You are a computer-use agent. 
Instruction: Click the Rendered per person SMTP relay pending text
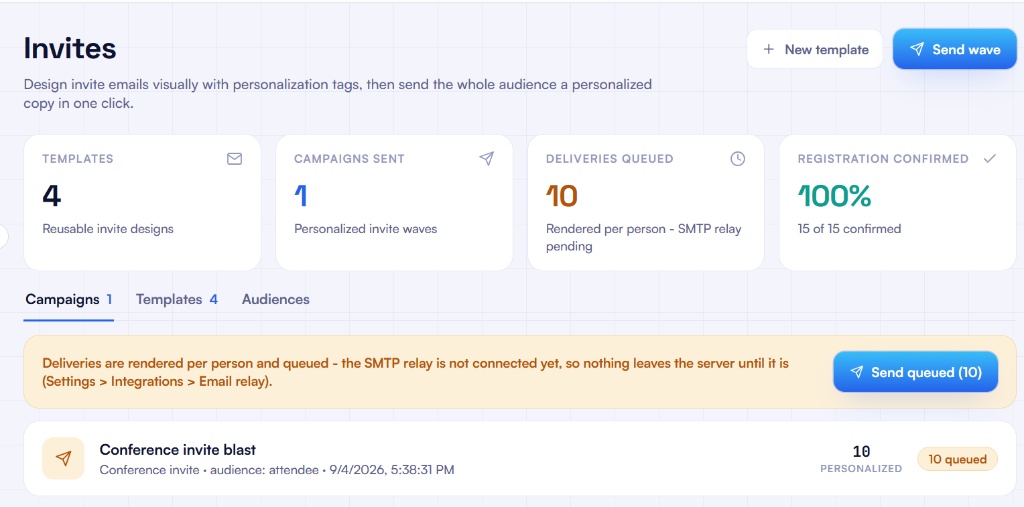(643, 238)
